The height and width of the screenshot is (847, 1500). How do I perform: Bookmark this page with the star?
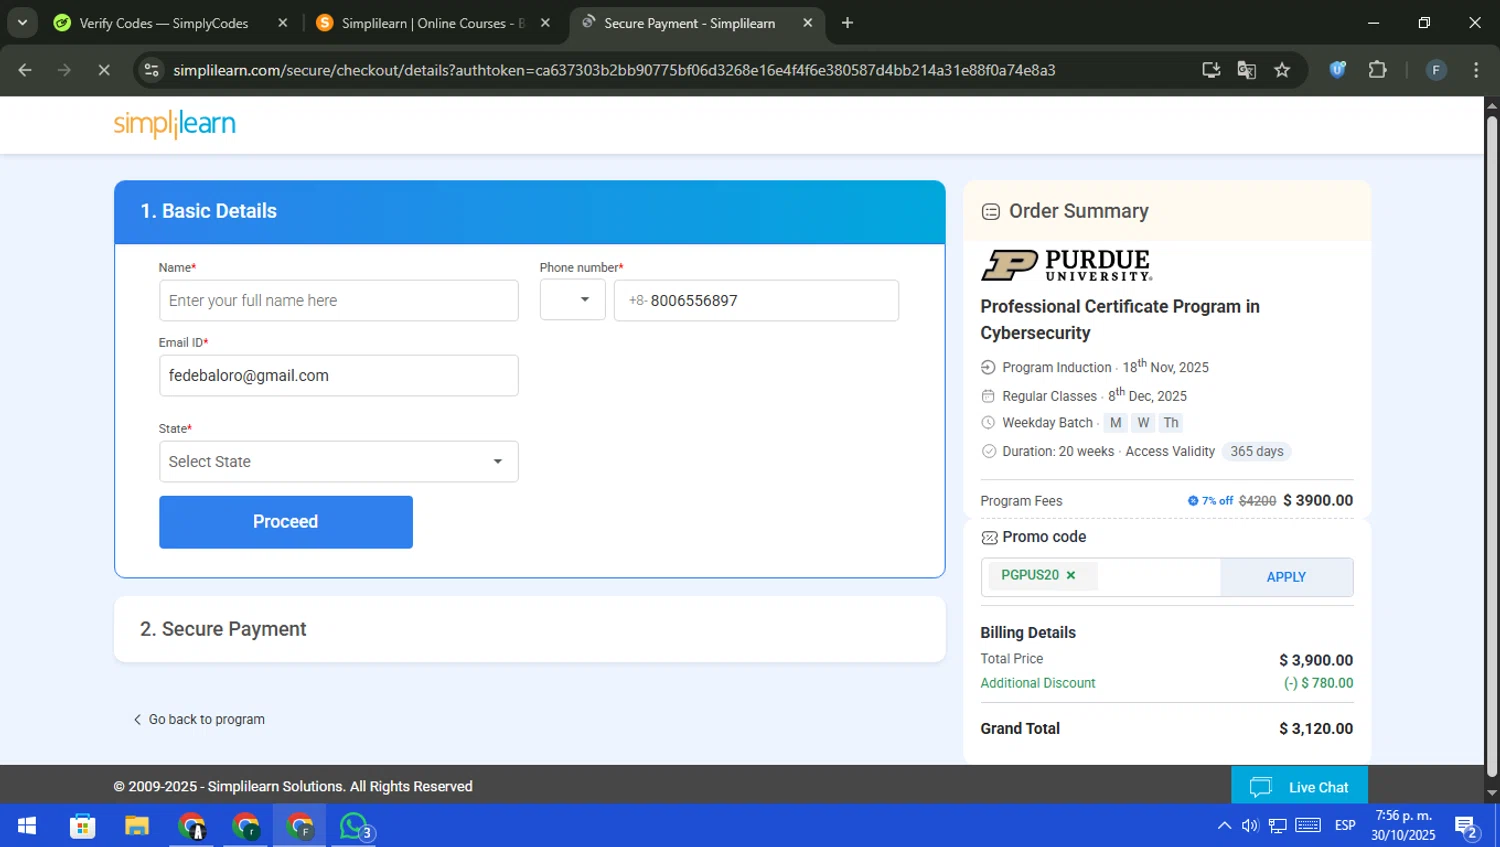coord(1282,70)
